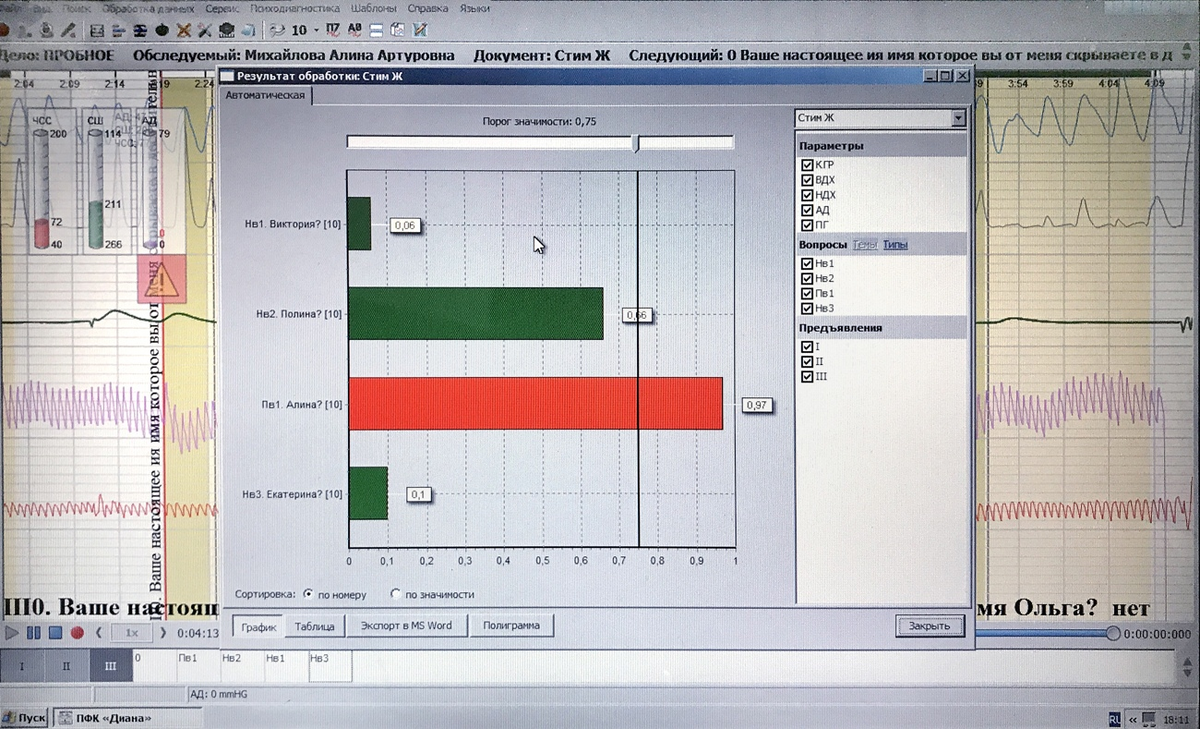Toggle the Пв1 question checkbox

[807, 294]
